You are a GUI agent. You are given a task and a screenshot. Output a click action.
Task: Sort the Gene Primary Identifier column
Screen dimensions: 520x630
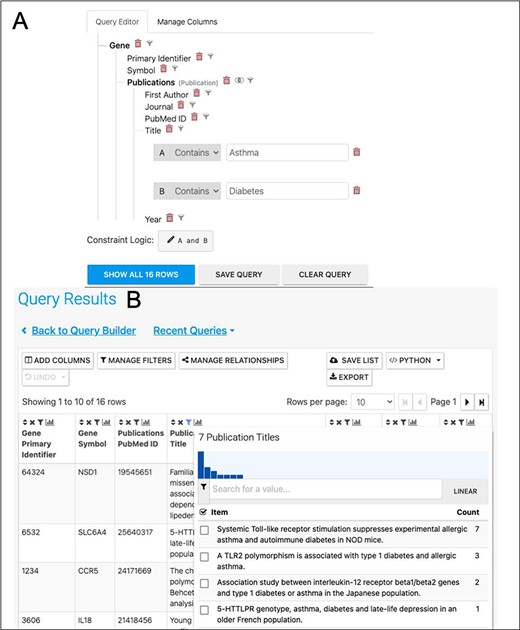25,422
